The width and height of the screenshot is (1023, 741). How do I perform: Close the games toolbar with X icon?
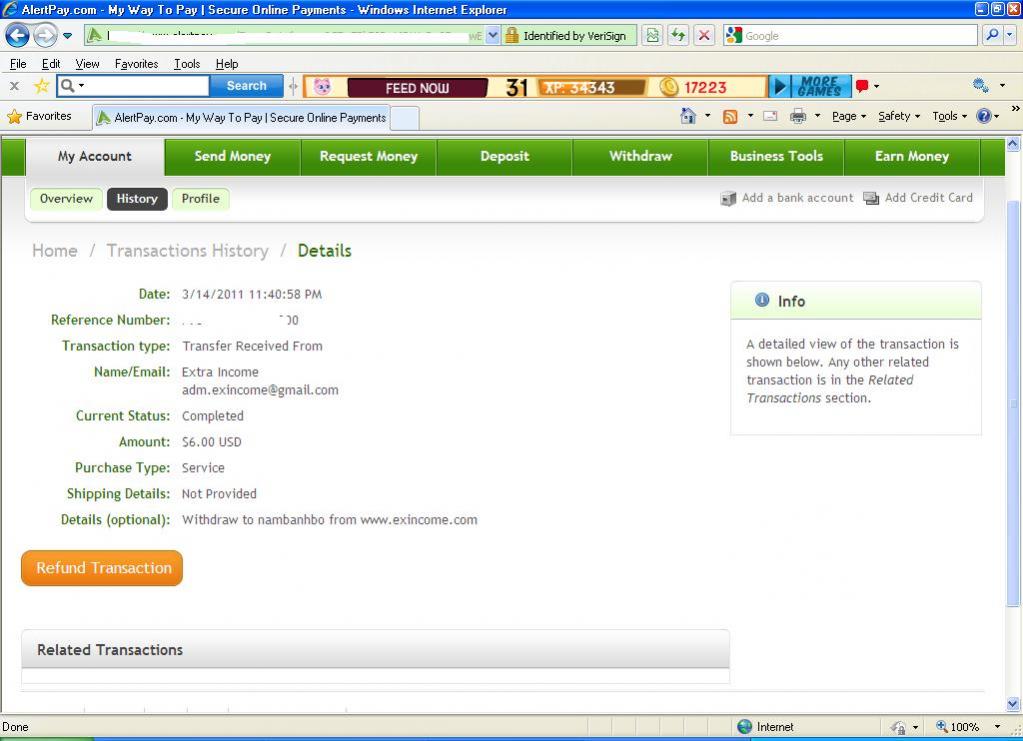tap(14, 86)
